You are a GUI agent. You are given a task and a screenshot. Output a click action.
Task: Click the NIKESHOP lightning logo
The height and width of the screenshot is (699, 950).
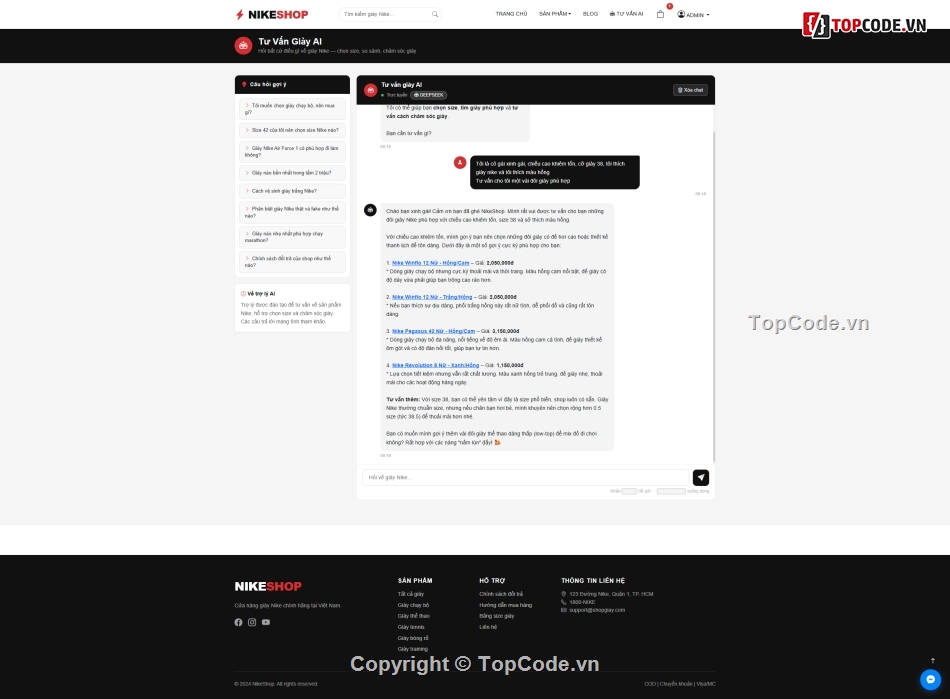pyautogui.click(x=272, y=15)
